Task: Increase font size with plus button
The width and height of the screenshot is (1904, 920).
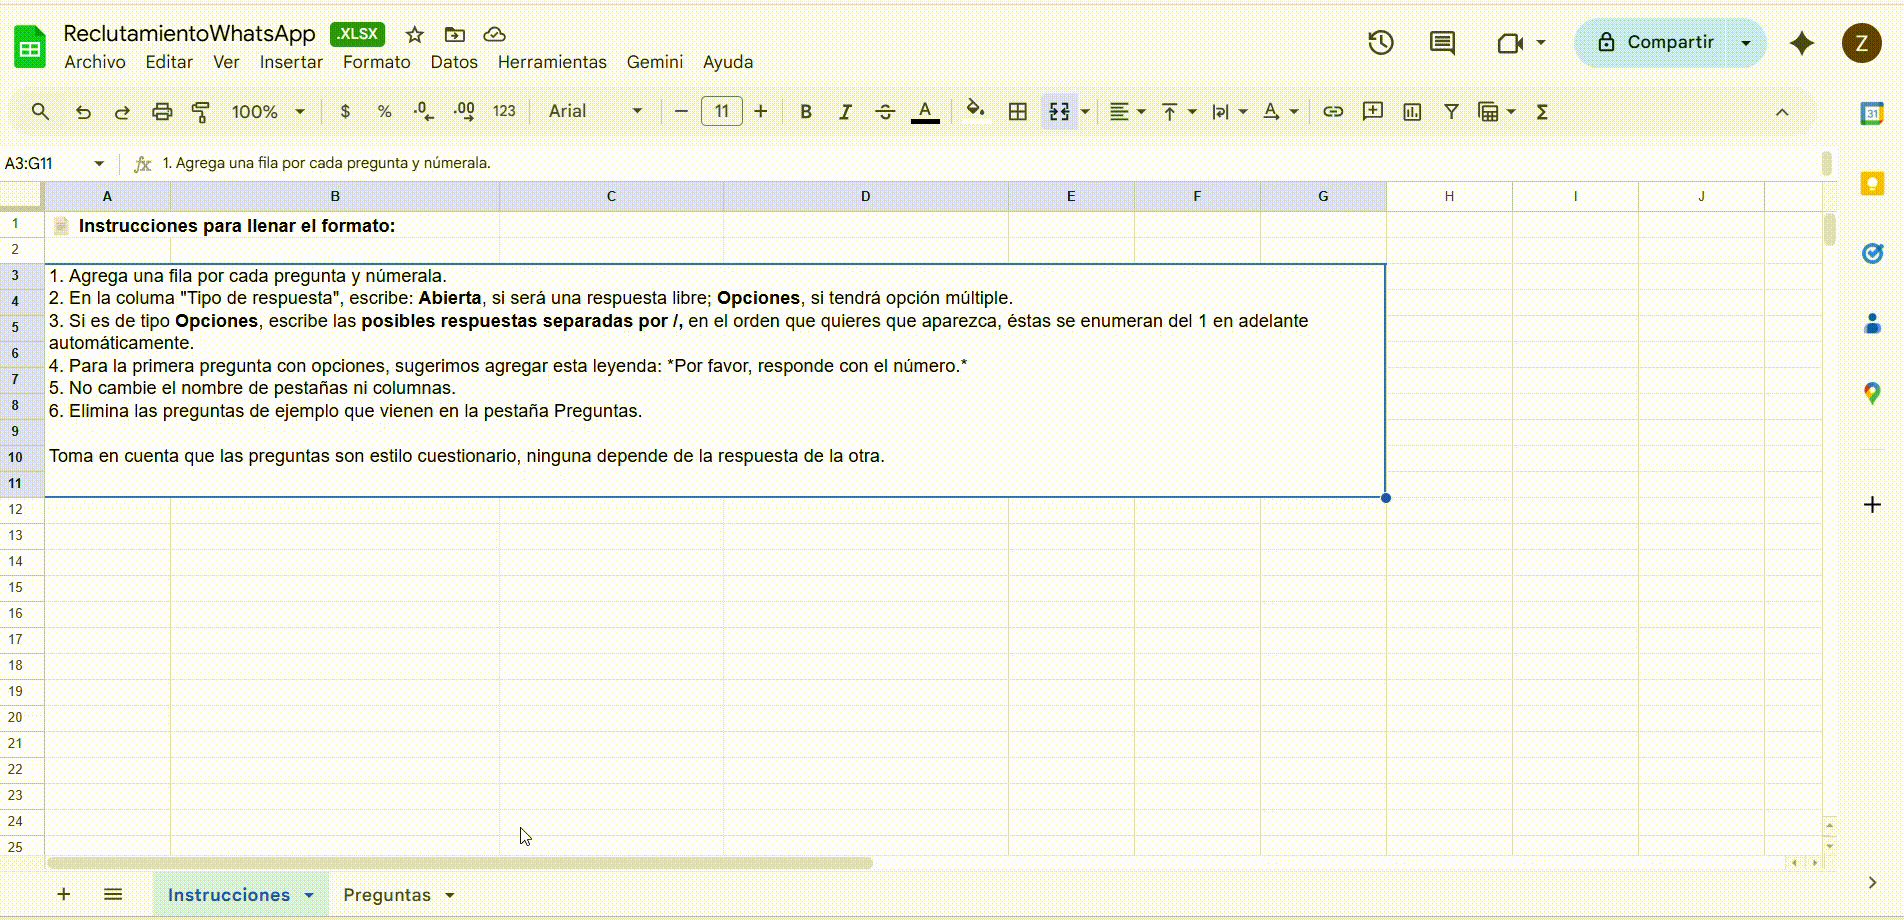Action: [761, 112]
